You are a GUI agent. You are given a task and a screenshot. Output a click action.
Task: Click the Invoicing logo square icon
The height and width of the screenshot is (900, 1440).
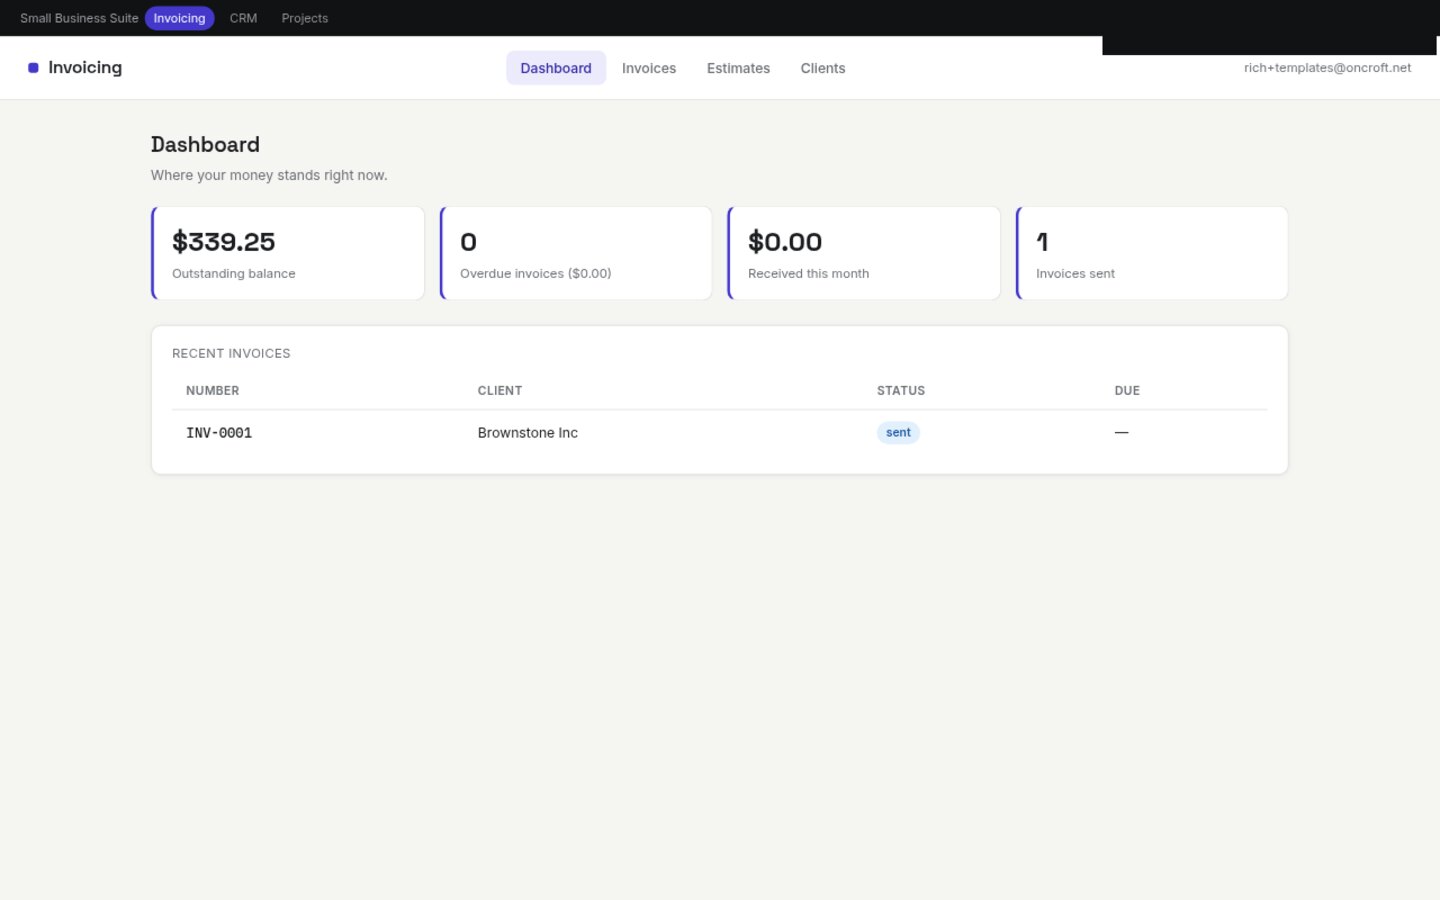click(33, 68)
